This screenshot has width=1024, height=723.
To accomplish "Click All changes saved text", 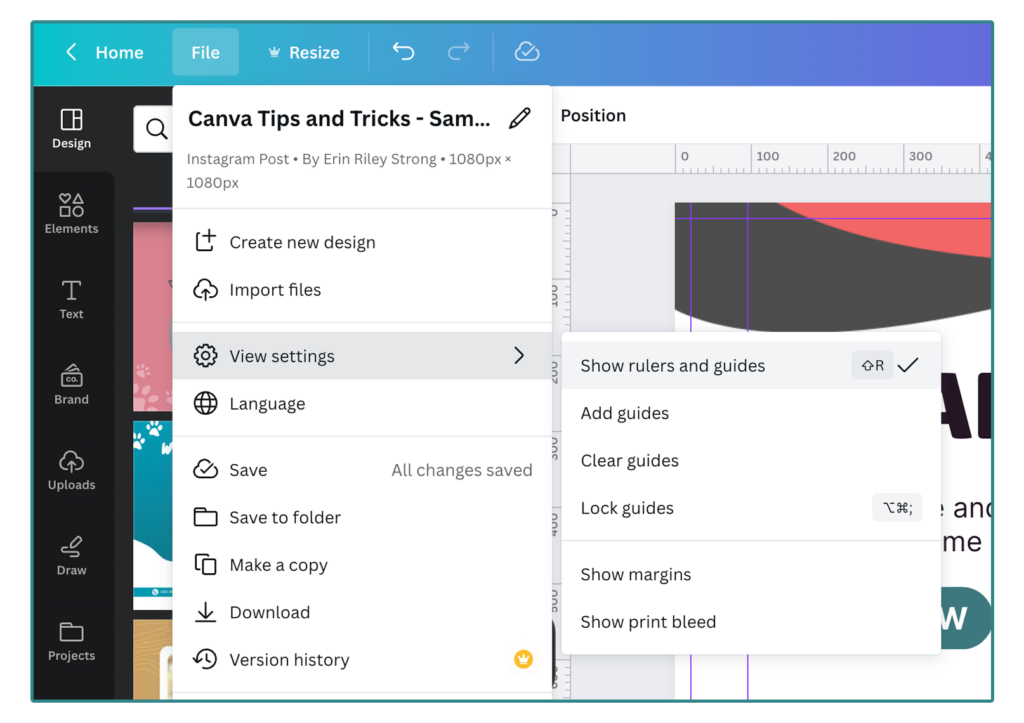I will (x=462, y=470).
